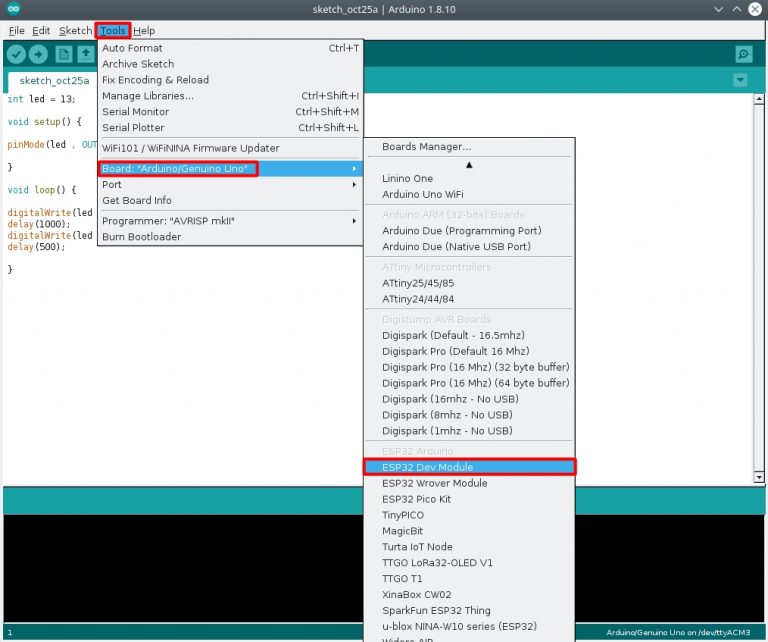Viewport: 768px width, 642px height.
Task: Choose Archive Sketch menu entry
Action: click(x=230, y=64)
